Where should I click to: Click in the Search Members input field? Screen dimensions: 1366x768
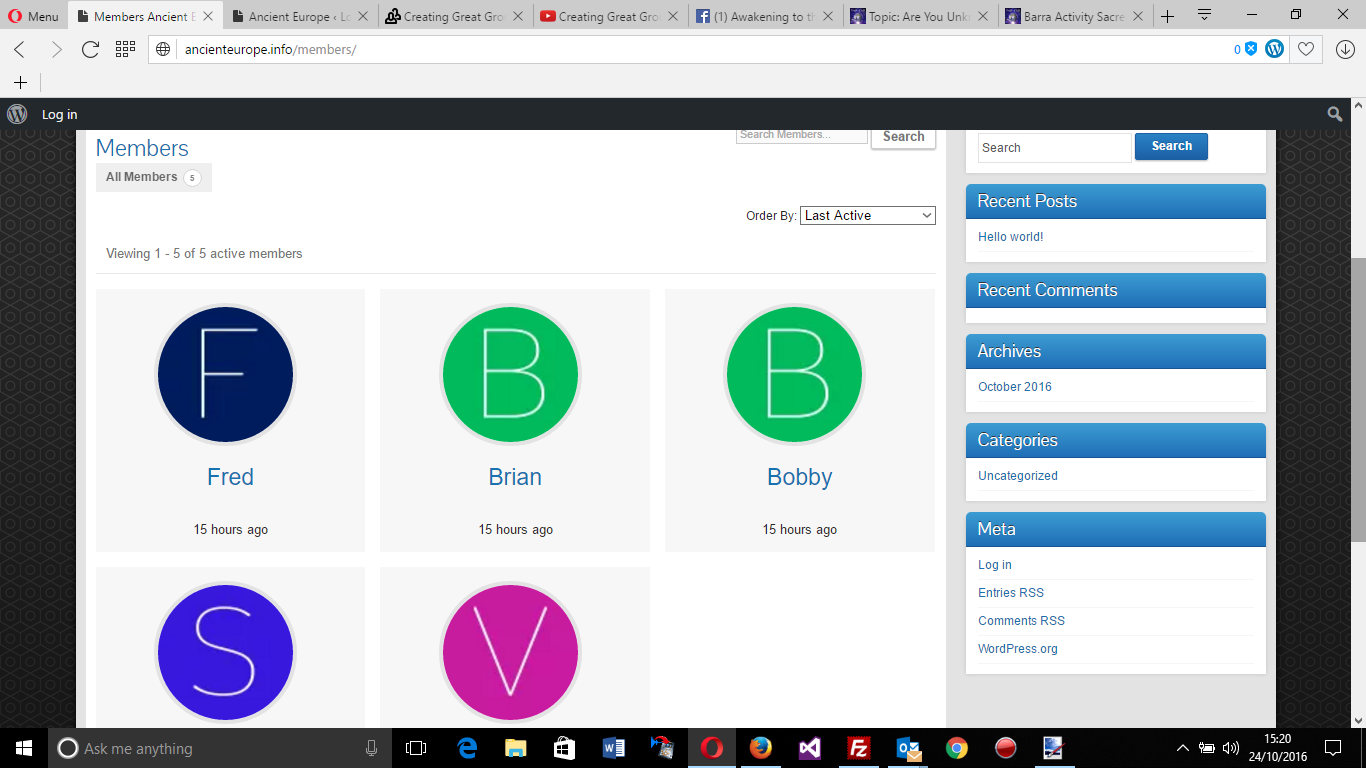click(801, 135)
